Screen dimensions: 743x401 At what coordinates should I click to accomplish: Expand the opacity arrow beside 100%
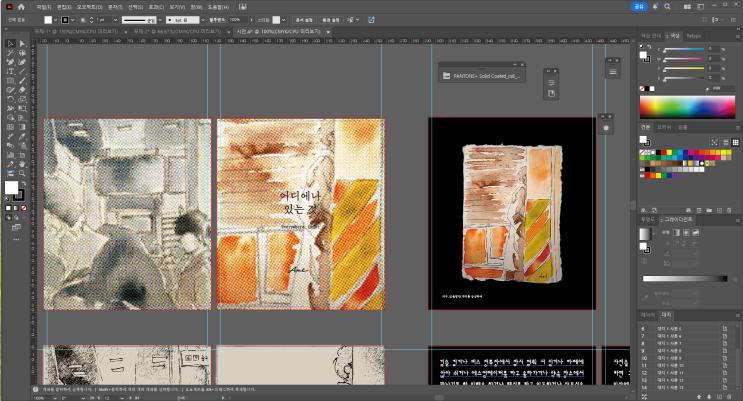click(251, 20)
